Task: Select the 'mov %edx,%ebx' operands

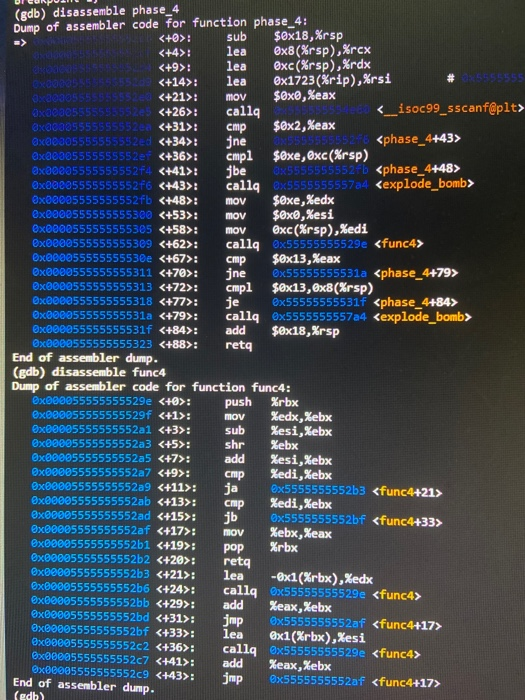Action: click(x=301, y=417)
